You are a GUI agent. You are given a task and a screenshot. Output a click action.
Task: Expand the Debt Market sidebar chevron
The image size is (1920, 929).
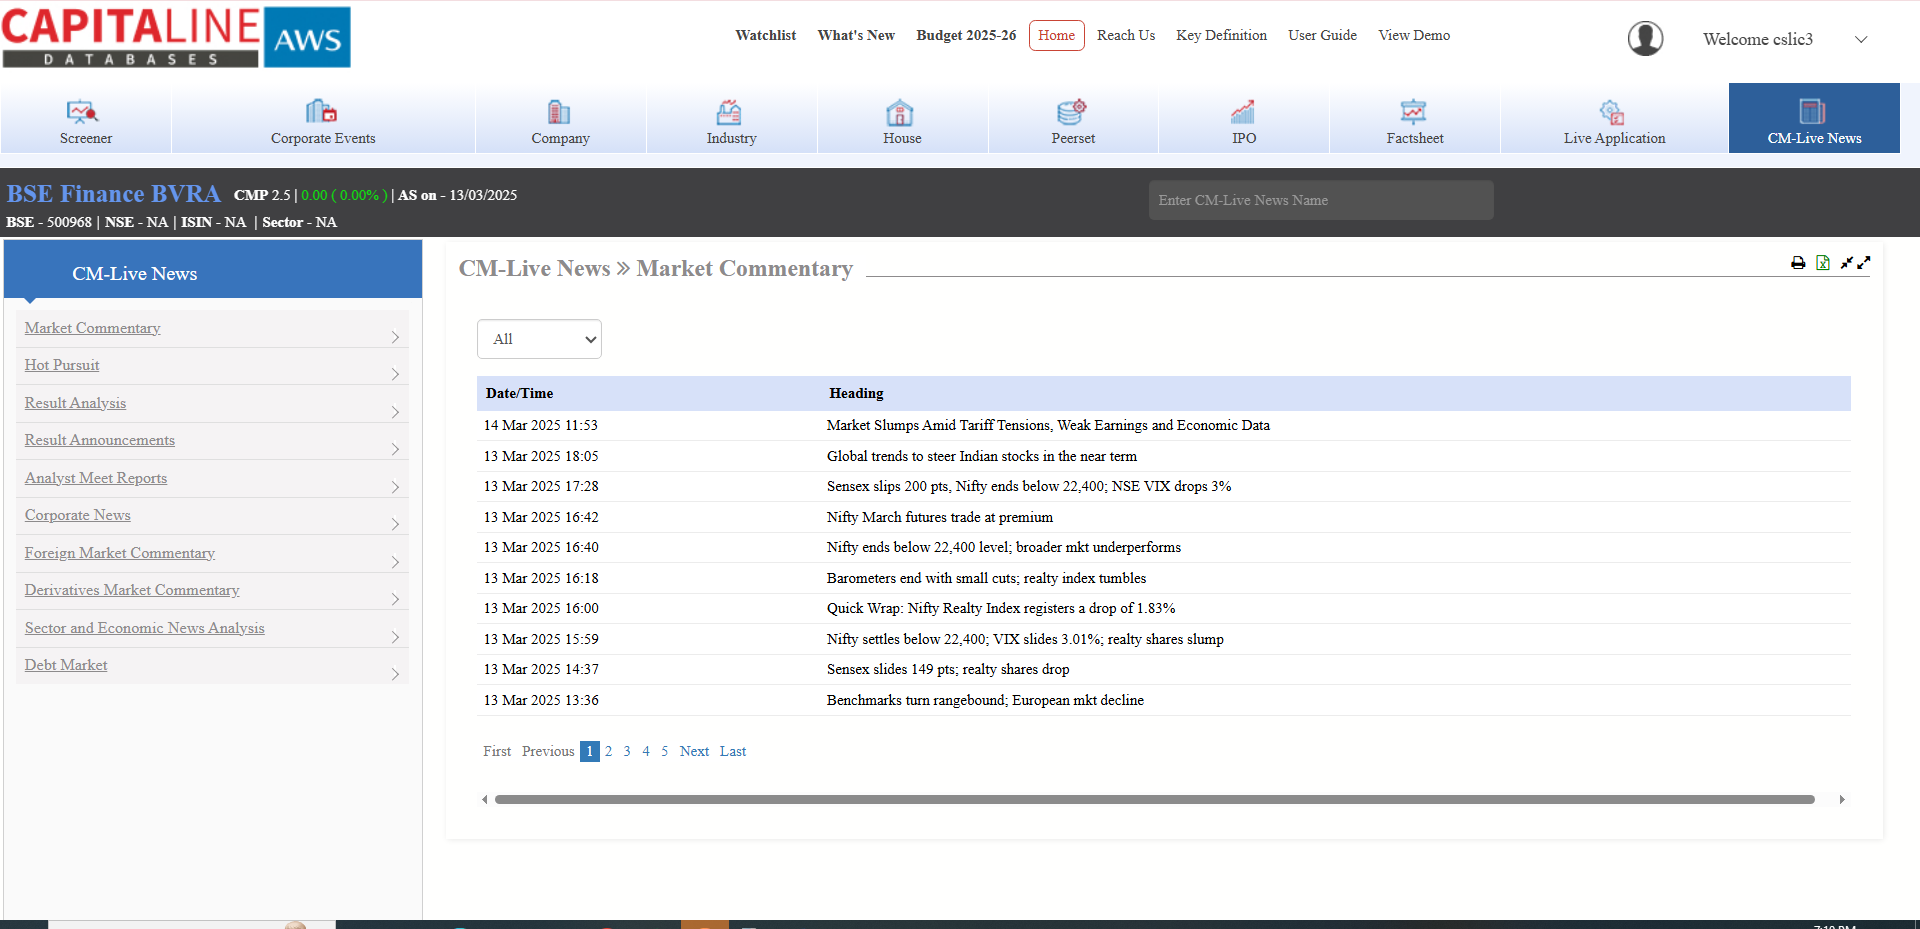[x=395, y=674]
